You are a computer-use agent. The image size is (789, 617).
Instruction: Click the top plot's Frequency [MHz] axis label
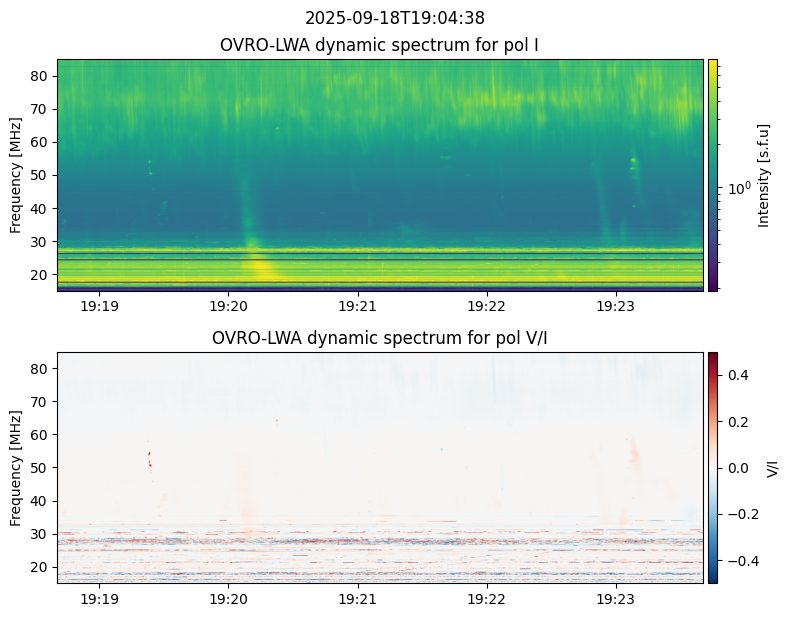click(x=16, y=175)
